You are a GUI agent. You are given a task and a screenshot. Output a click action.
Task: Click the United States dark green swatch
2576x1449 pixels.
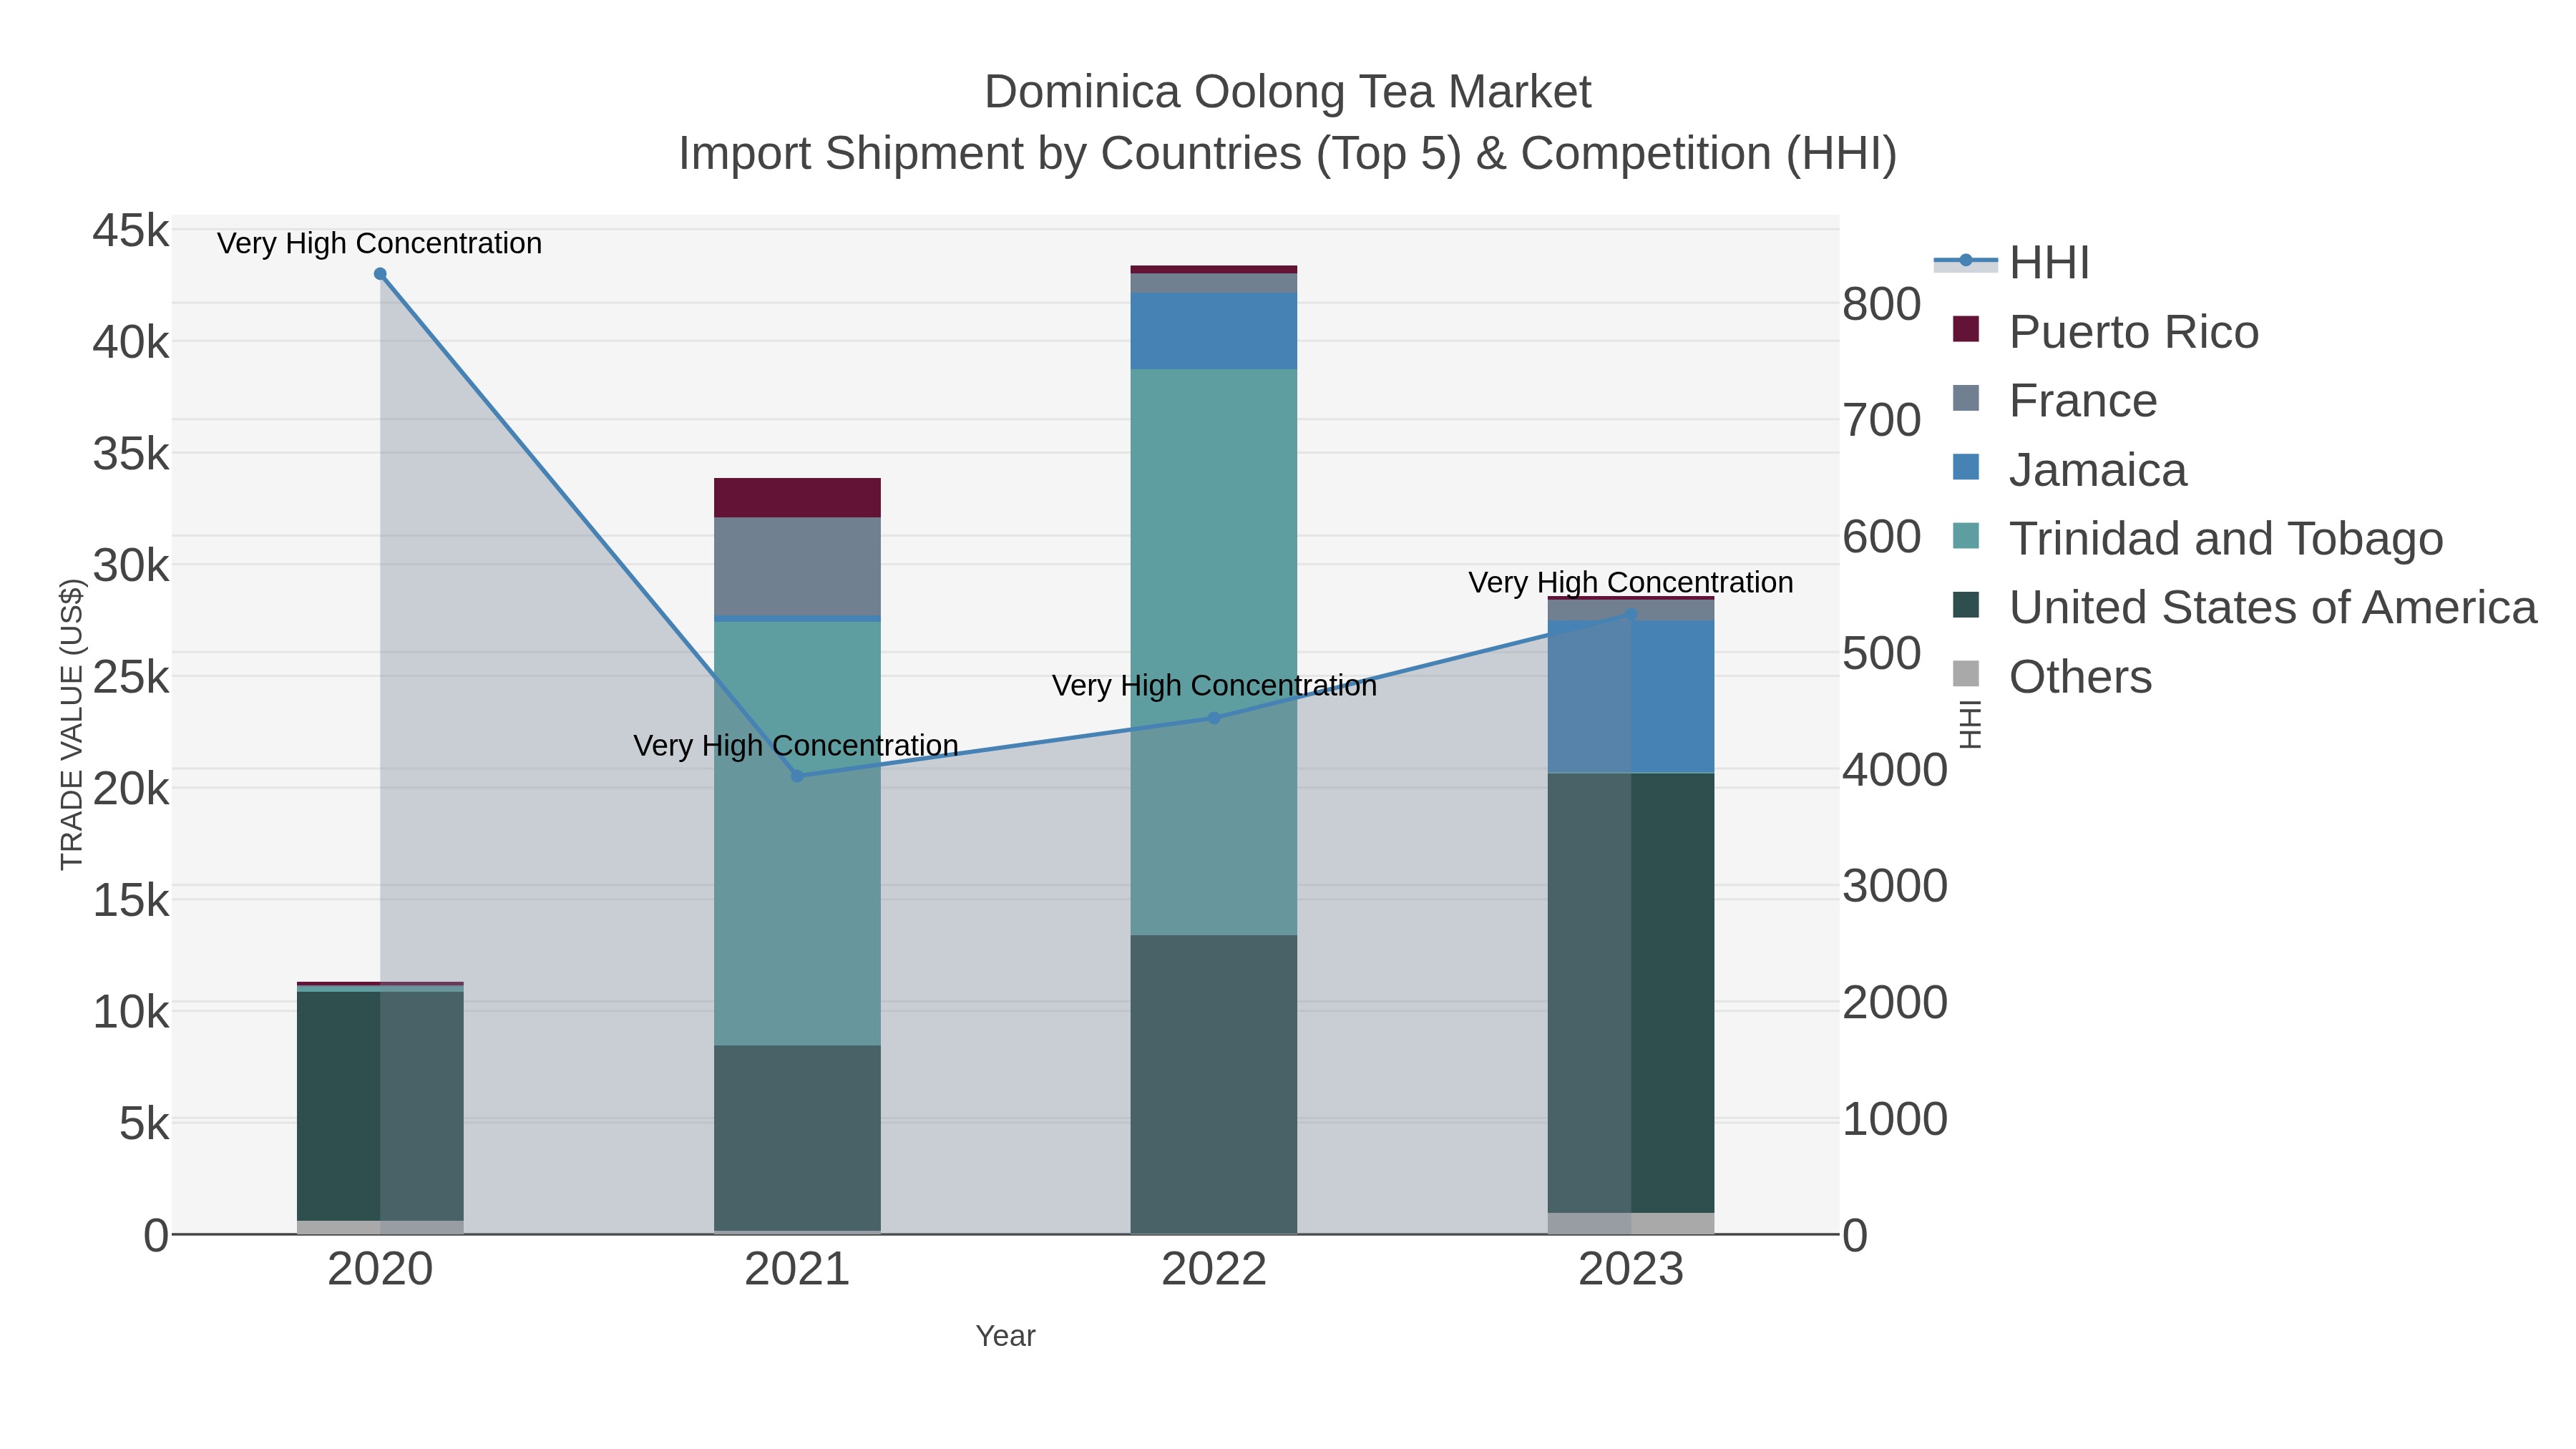(x=1966, y=605)
